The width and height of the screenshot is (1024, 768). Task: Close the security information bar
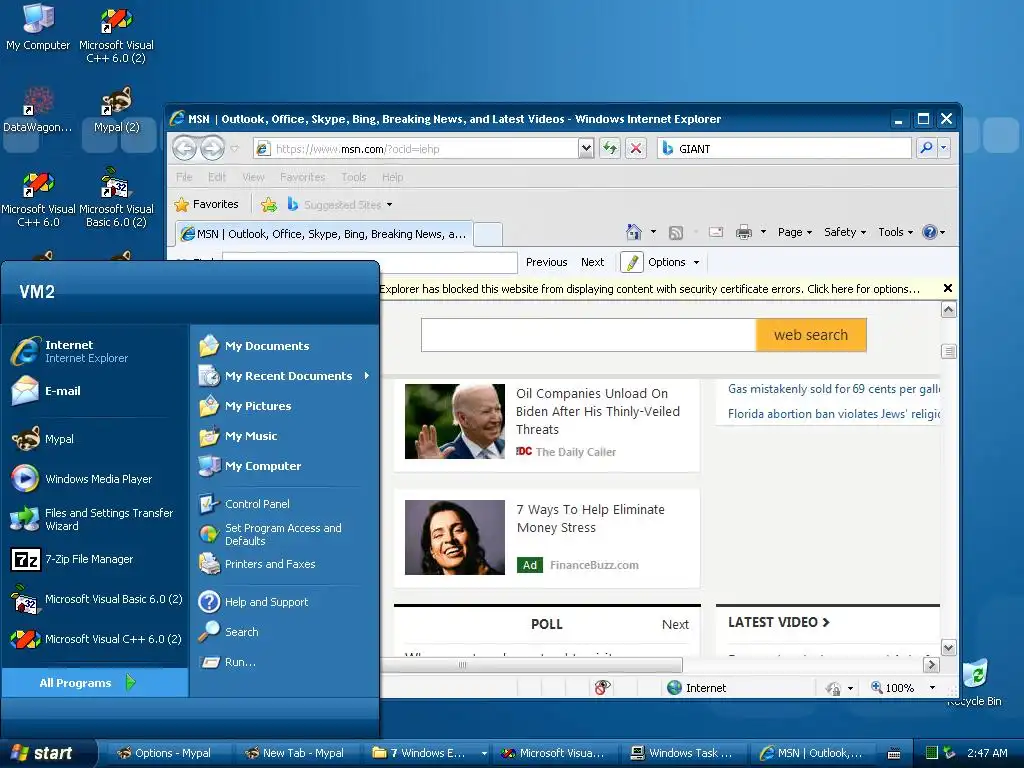[x=948, y=288]
